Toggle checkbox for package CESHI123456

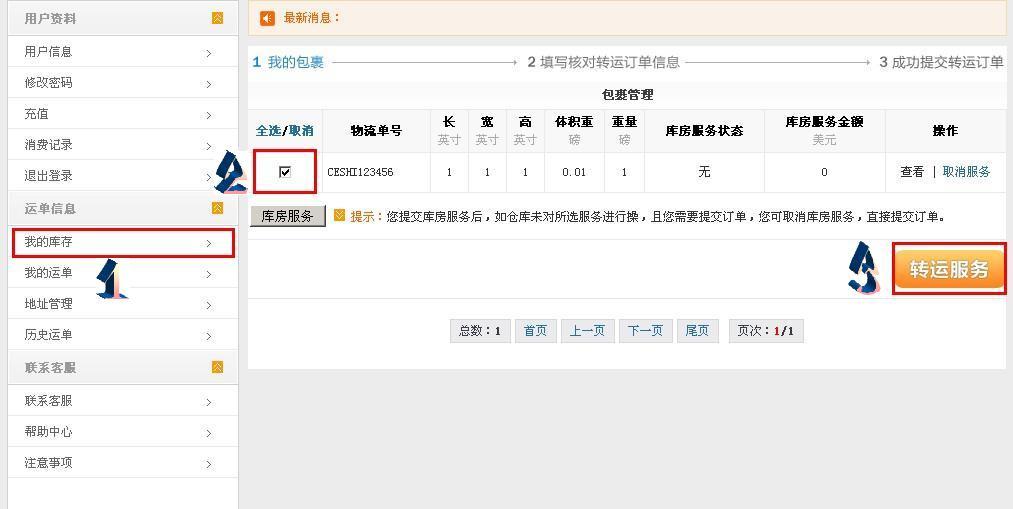click(x=285, y=172)
